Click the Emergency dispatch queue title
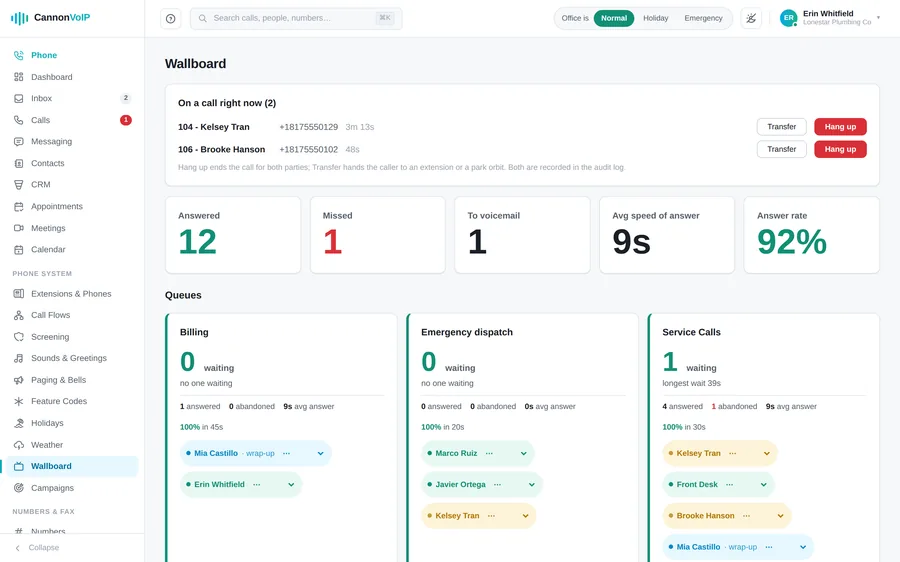 click(467, 332)
